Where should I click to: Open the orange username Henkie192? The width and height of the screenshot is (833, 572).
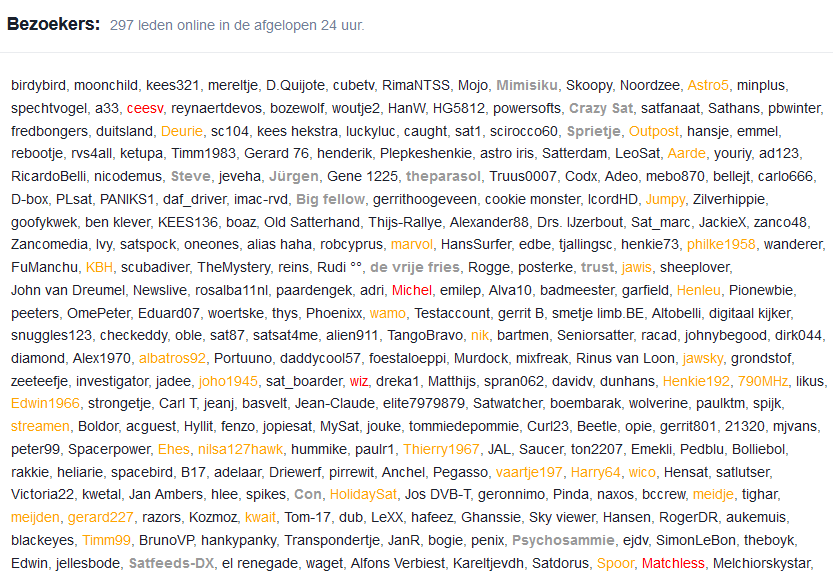coord(696,381)
